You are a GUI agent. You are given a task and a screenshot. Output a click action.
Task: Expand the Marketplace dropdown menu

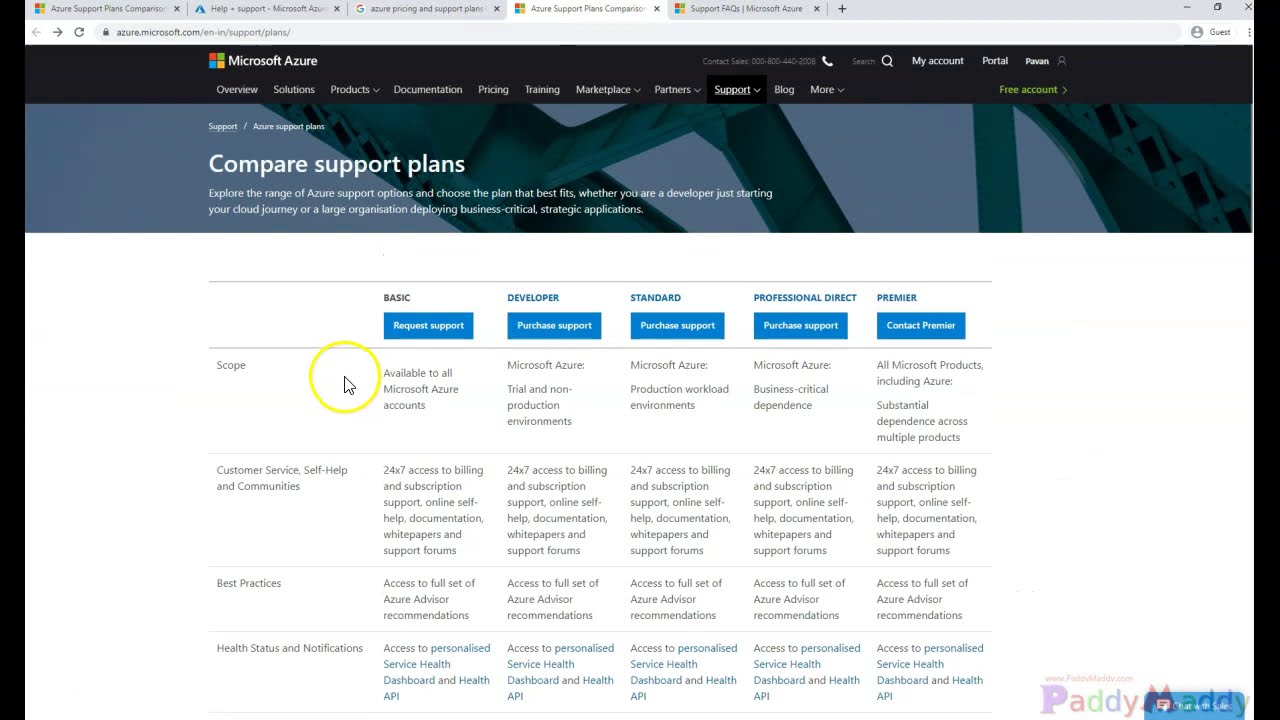pos(608,90)
